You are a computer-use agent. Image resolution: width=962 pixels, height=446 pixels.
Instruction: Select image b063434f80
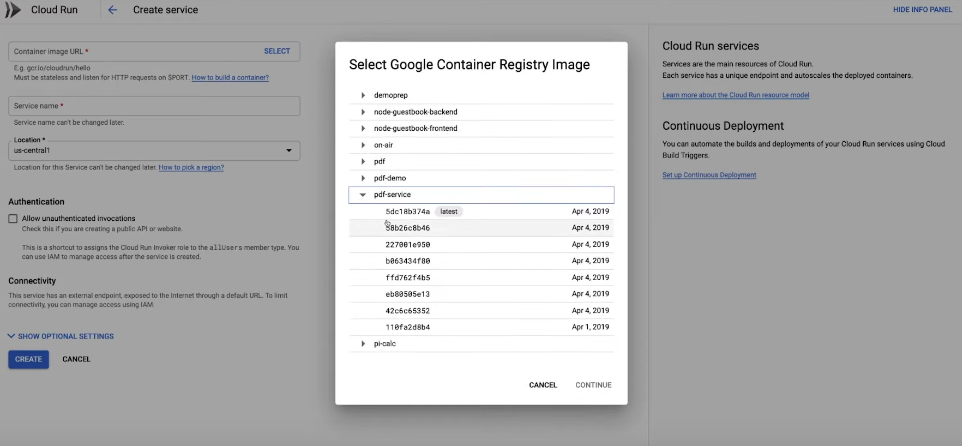click(x=481, y=261)
